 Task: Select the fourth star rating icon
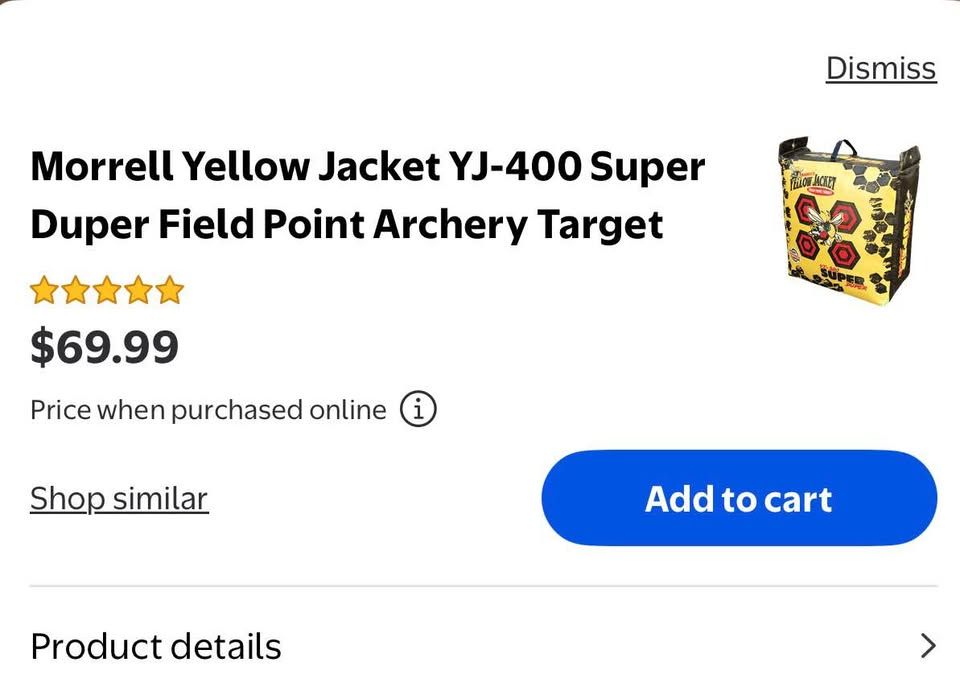click(x=136, y=289)
